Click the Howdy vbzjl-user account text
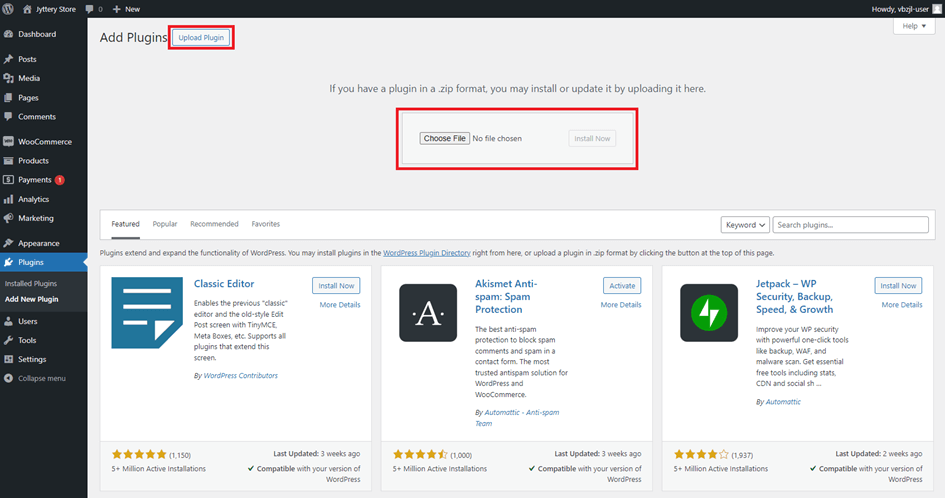Viewport: 945px width, 498px height. (900, 9)
